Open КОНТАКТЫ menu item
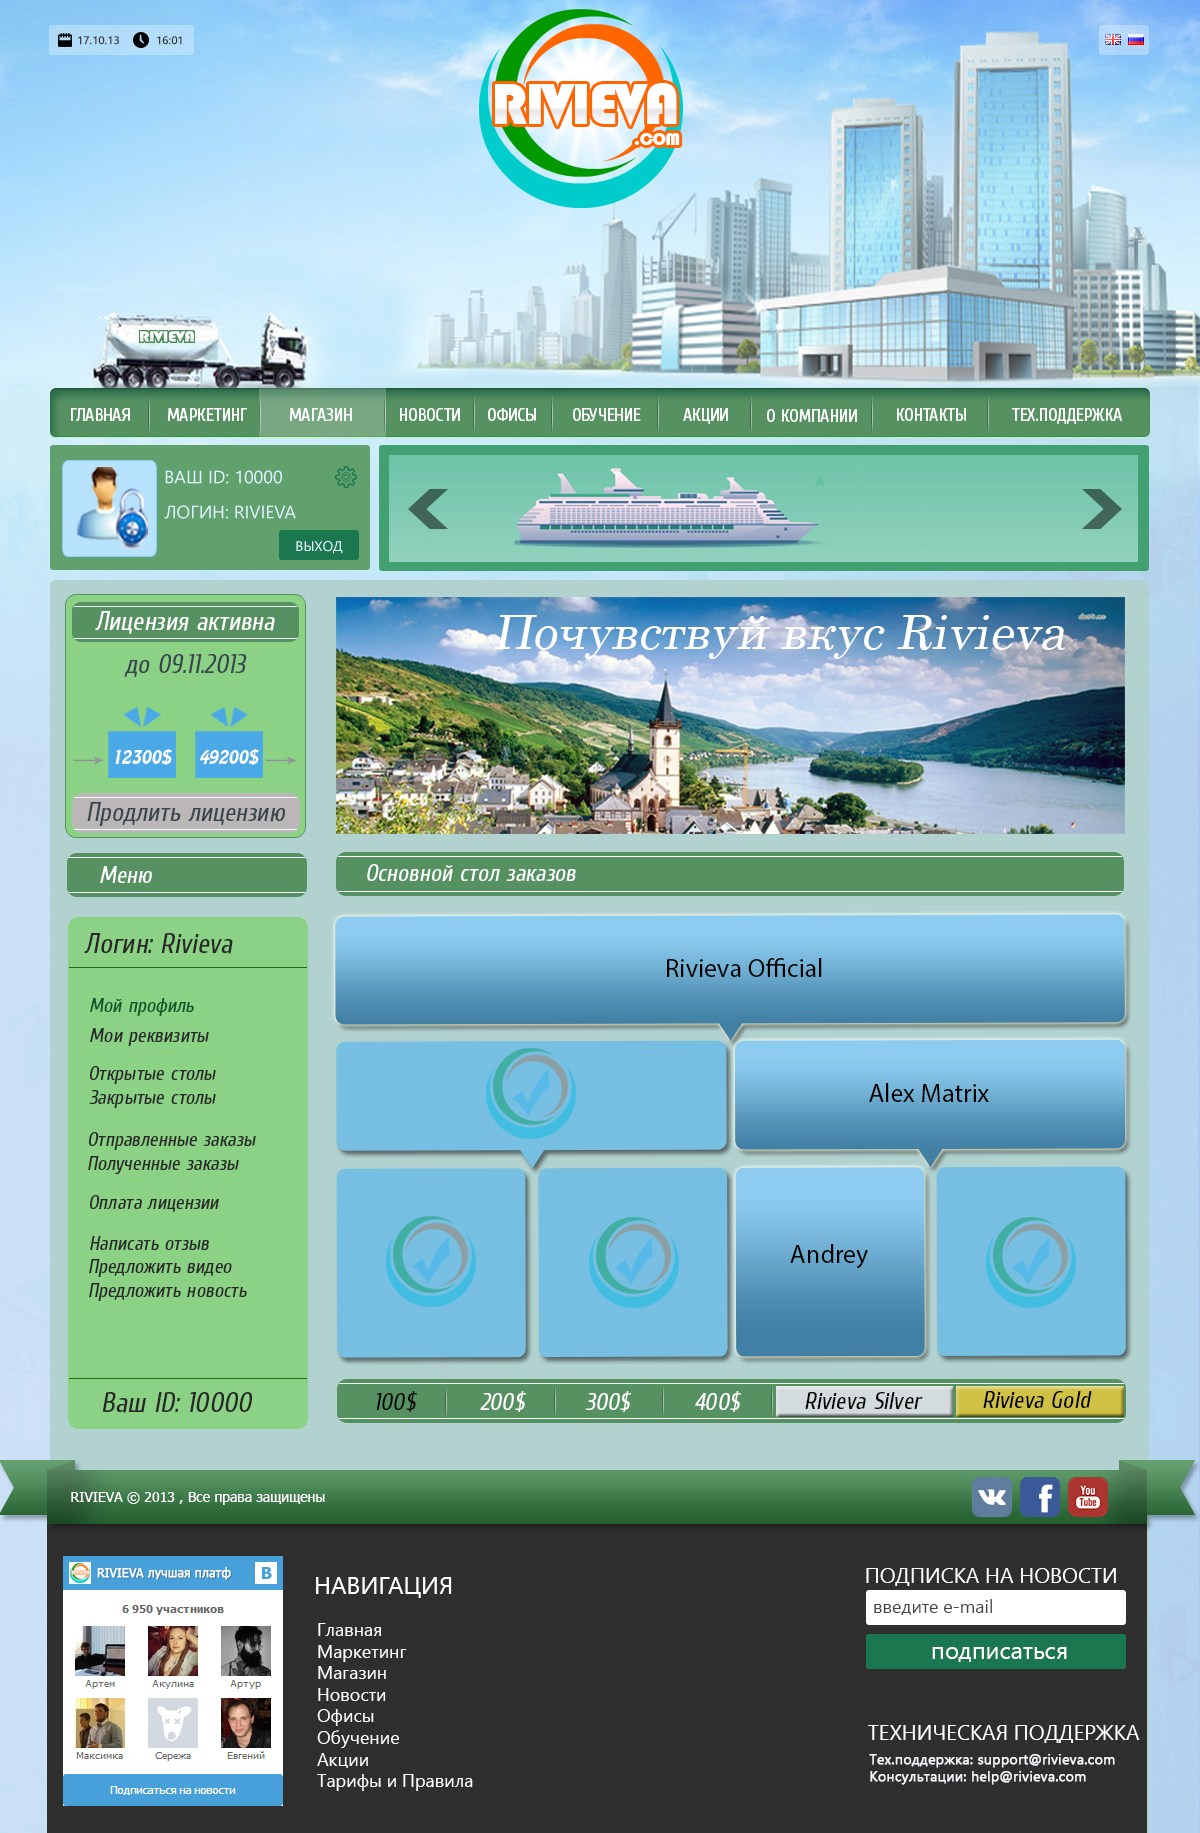This screenshot has width=1200, height=1833. click(931, 414)
